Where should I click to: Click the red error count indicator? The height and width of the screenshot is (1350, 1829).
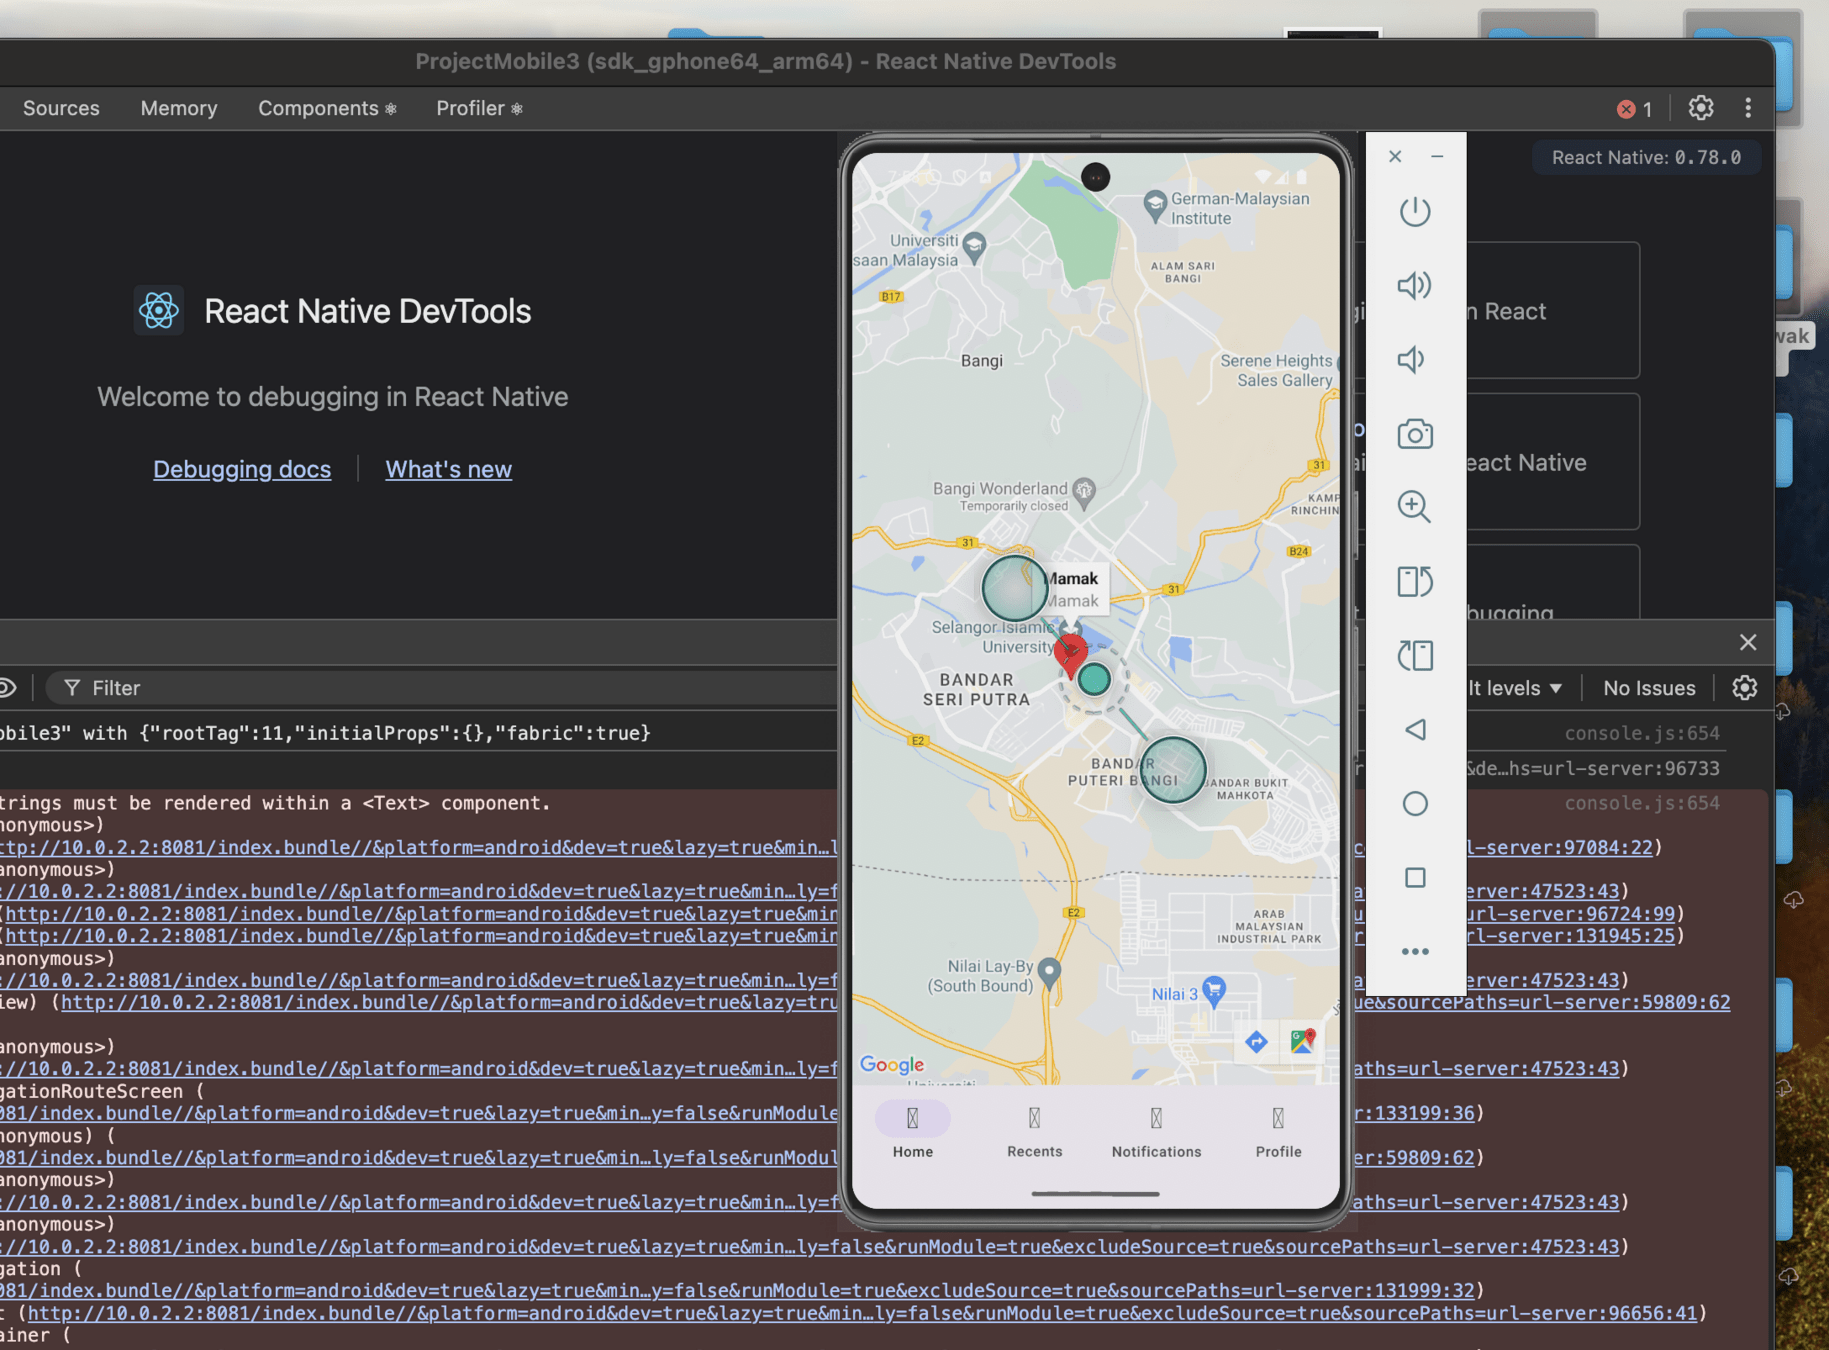(x=1635, y=109)
